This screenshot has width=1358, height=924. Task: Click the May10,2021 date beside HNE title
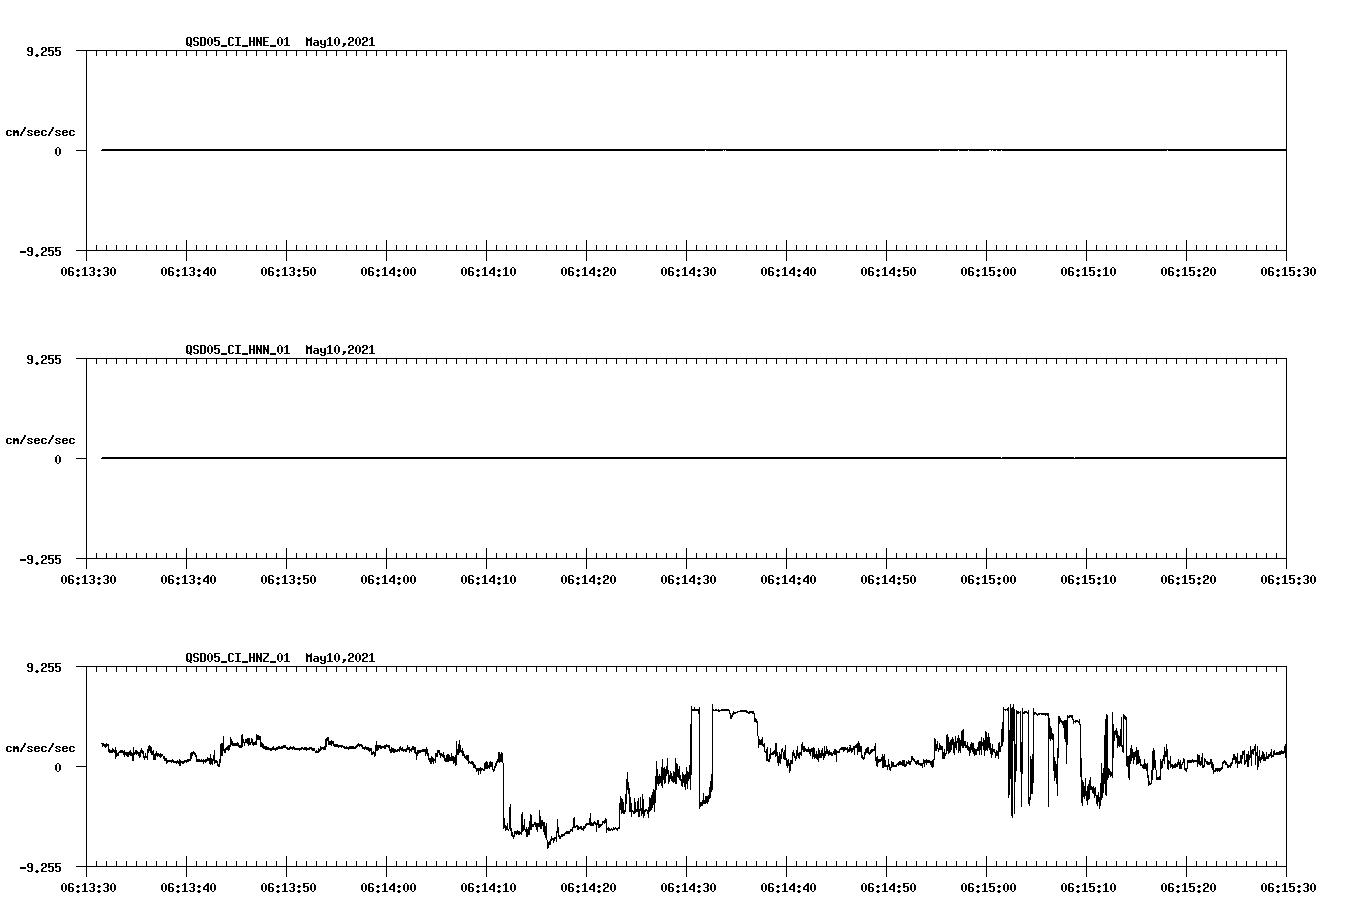[339, 41]
